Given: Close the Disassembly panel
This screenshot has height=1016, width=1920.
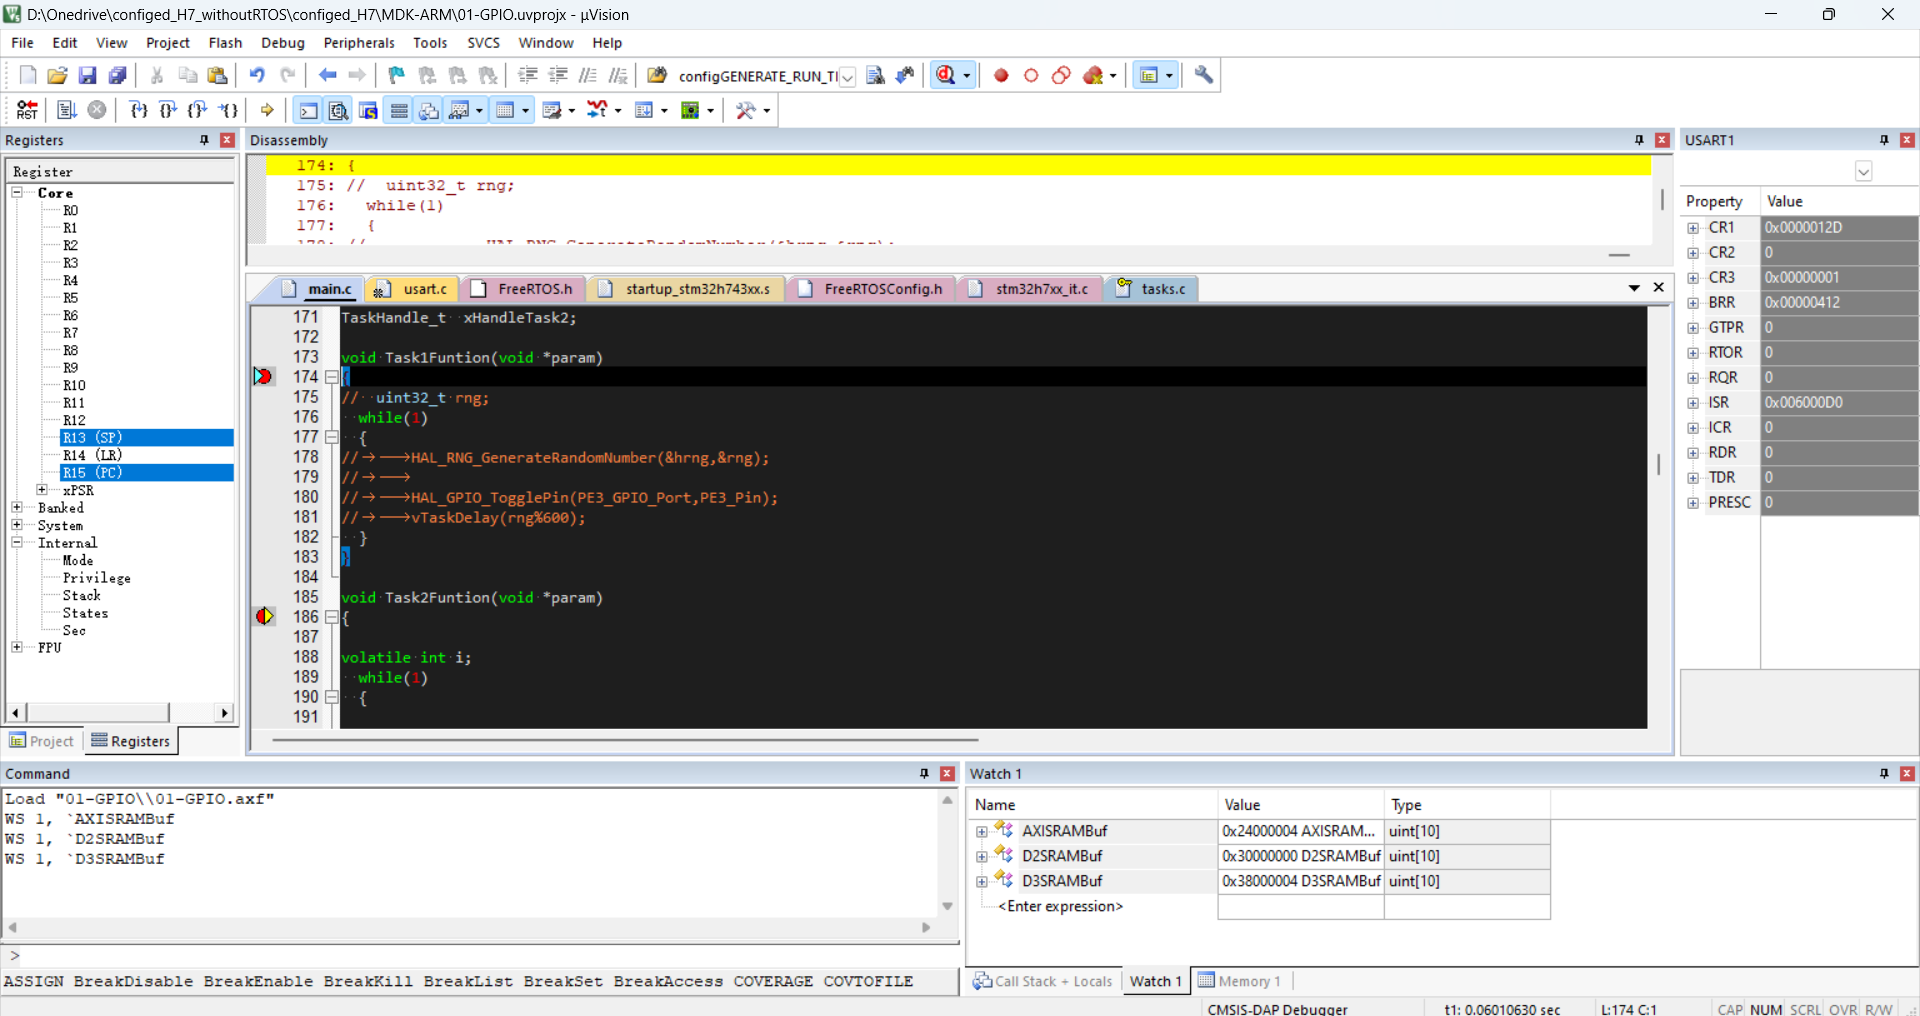Looking at the screenshot, I should pos(1662,140).
